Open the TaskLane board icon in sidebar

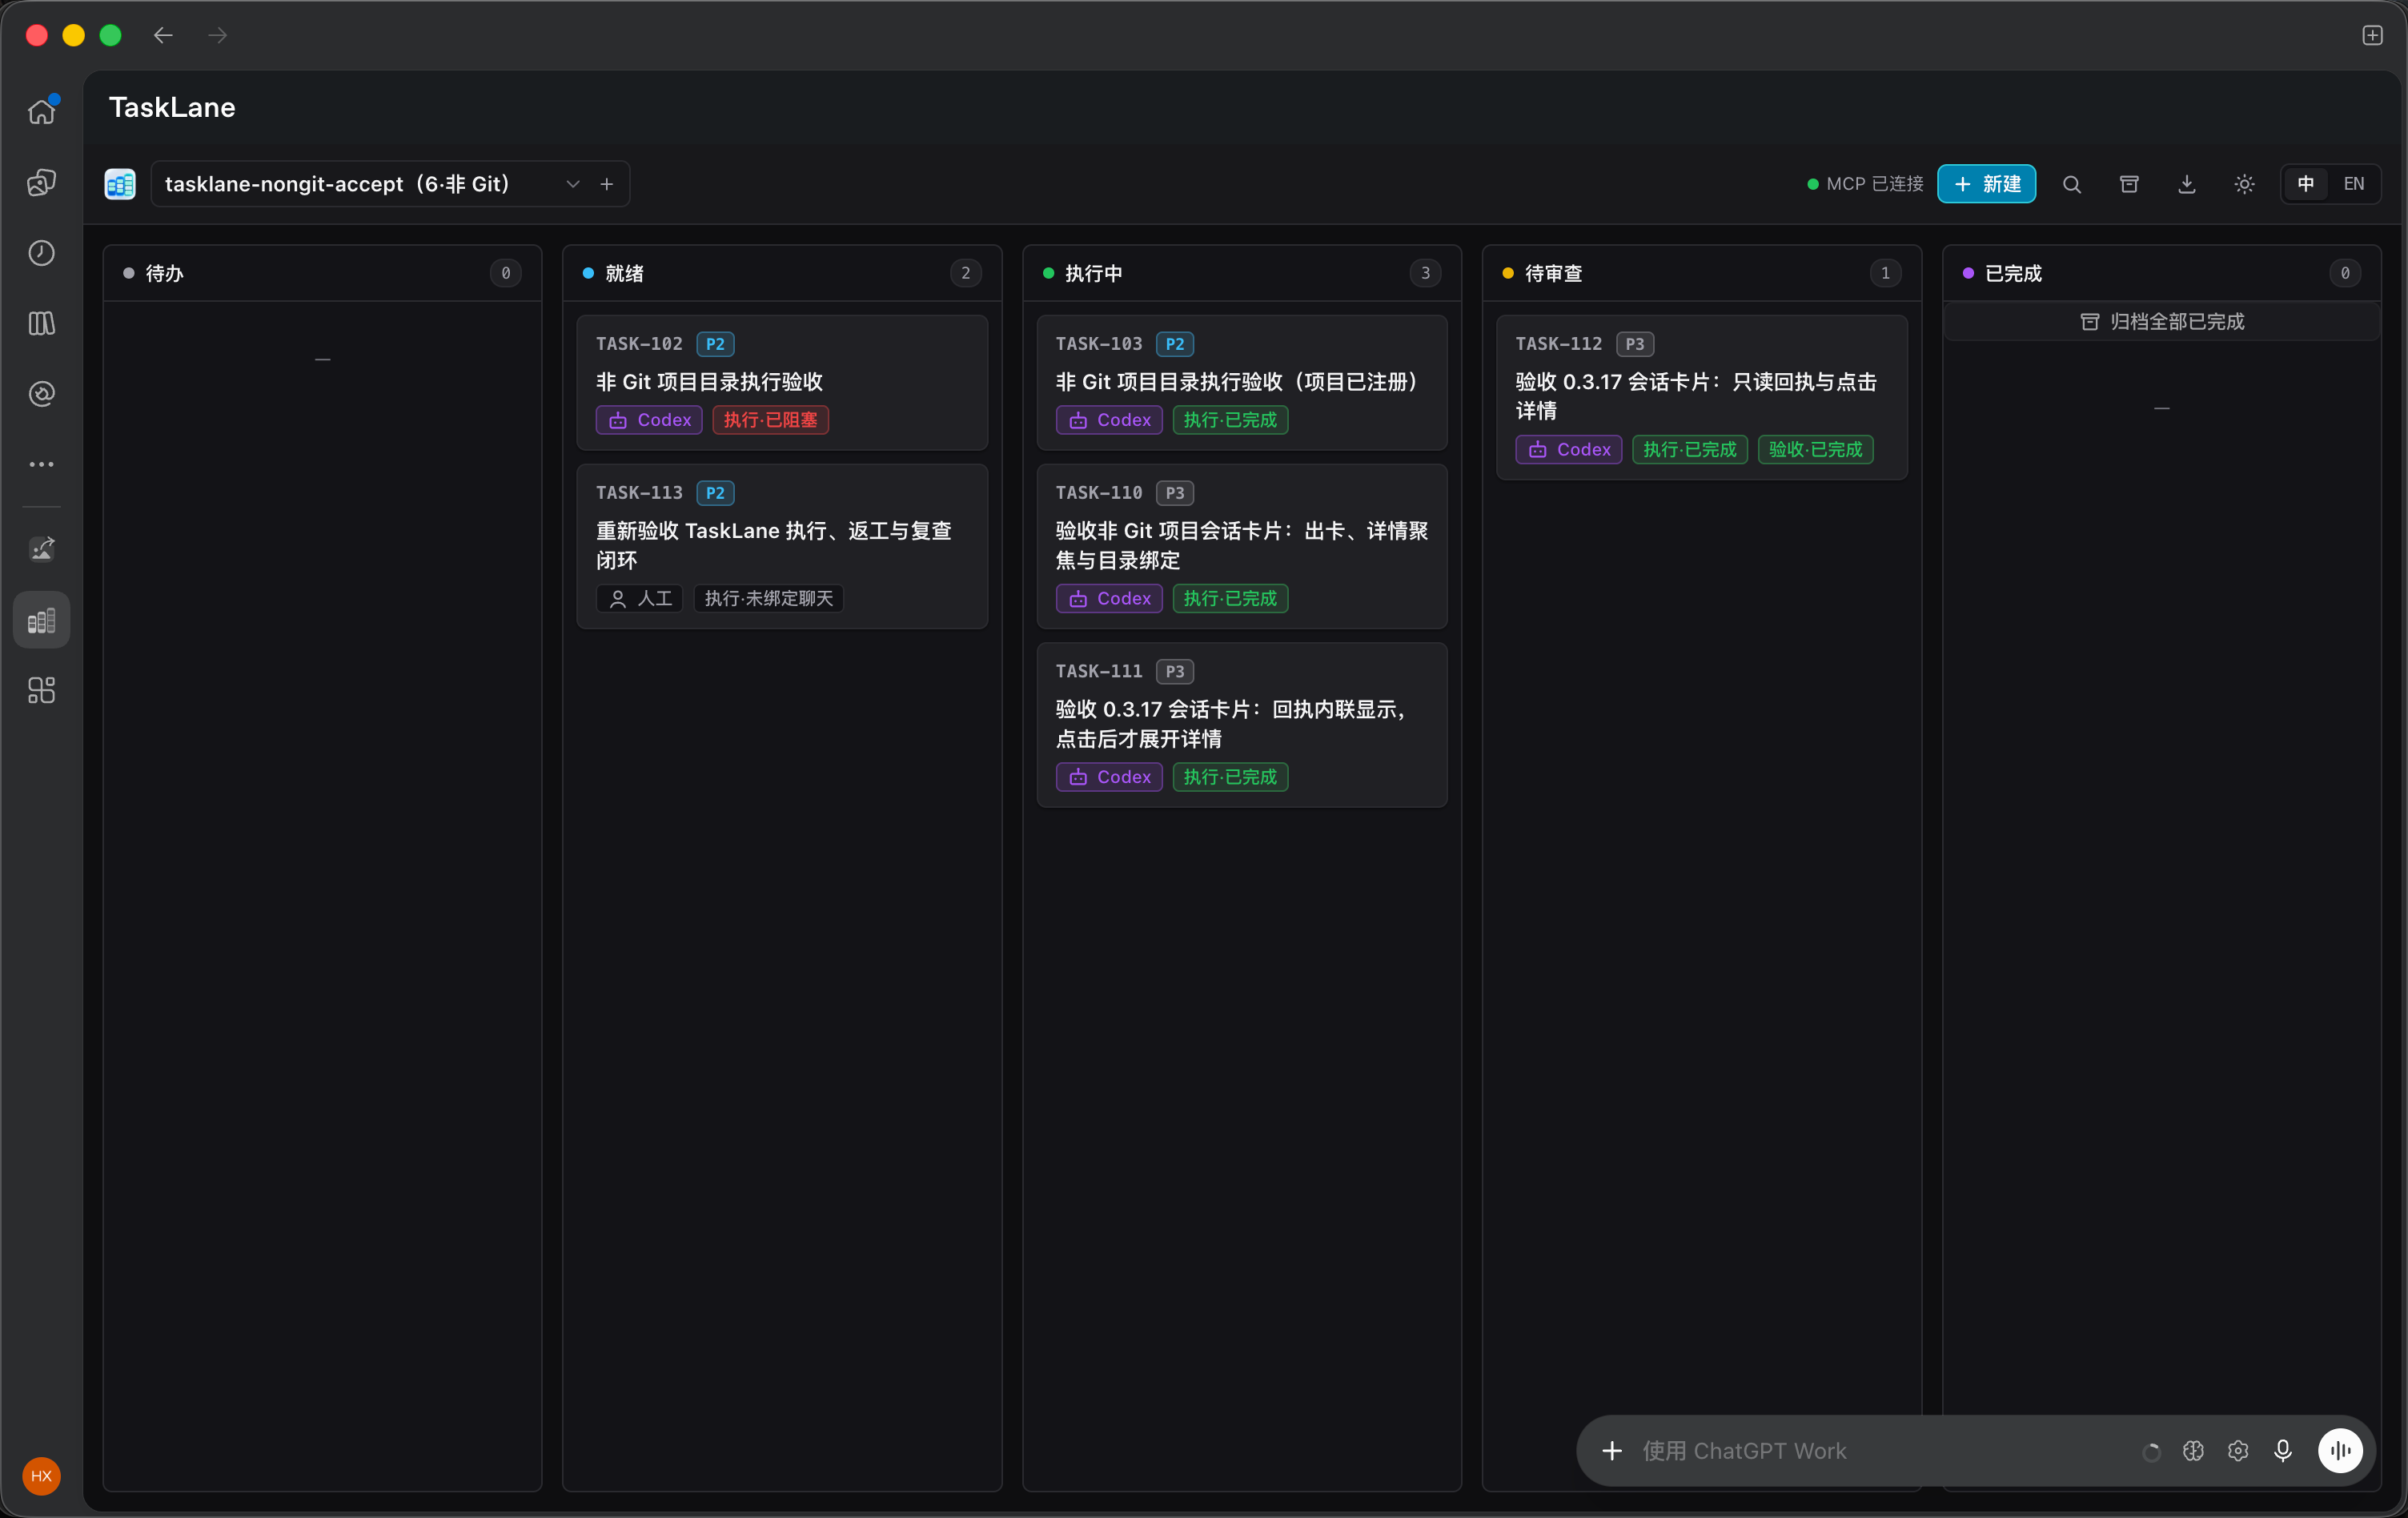coord(41,621)
